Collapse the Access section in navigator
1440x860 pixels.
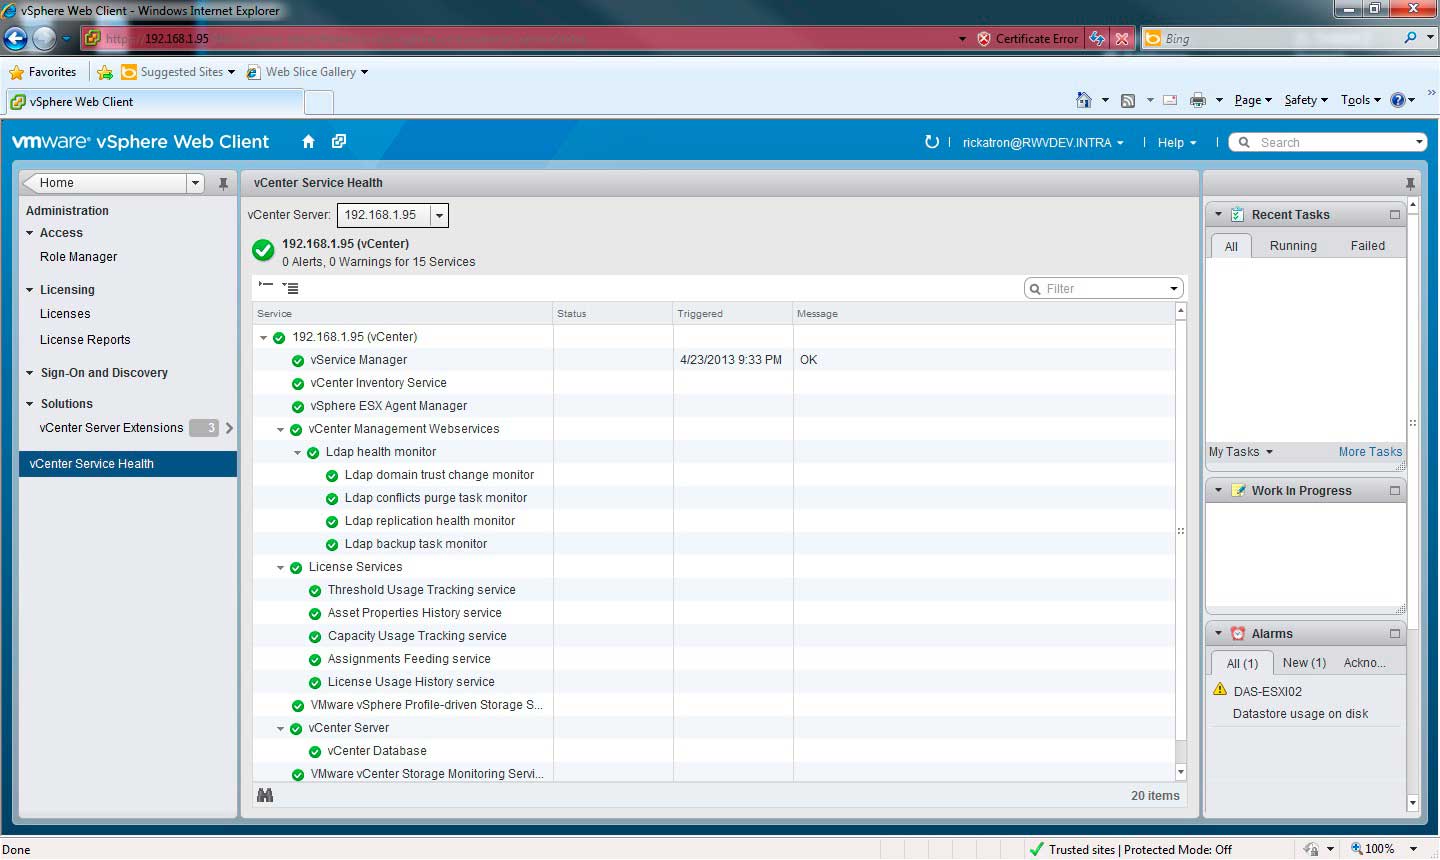click(30, 233)
